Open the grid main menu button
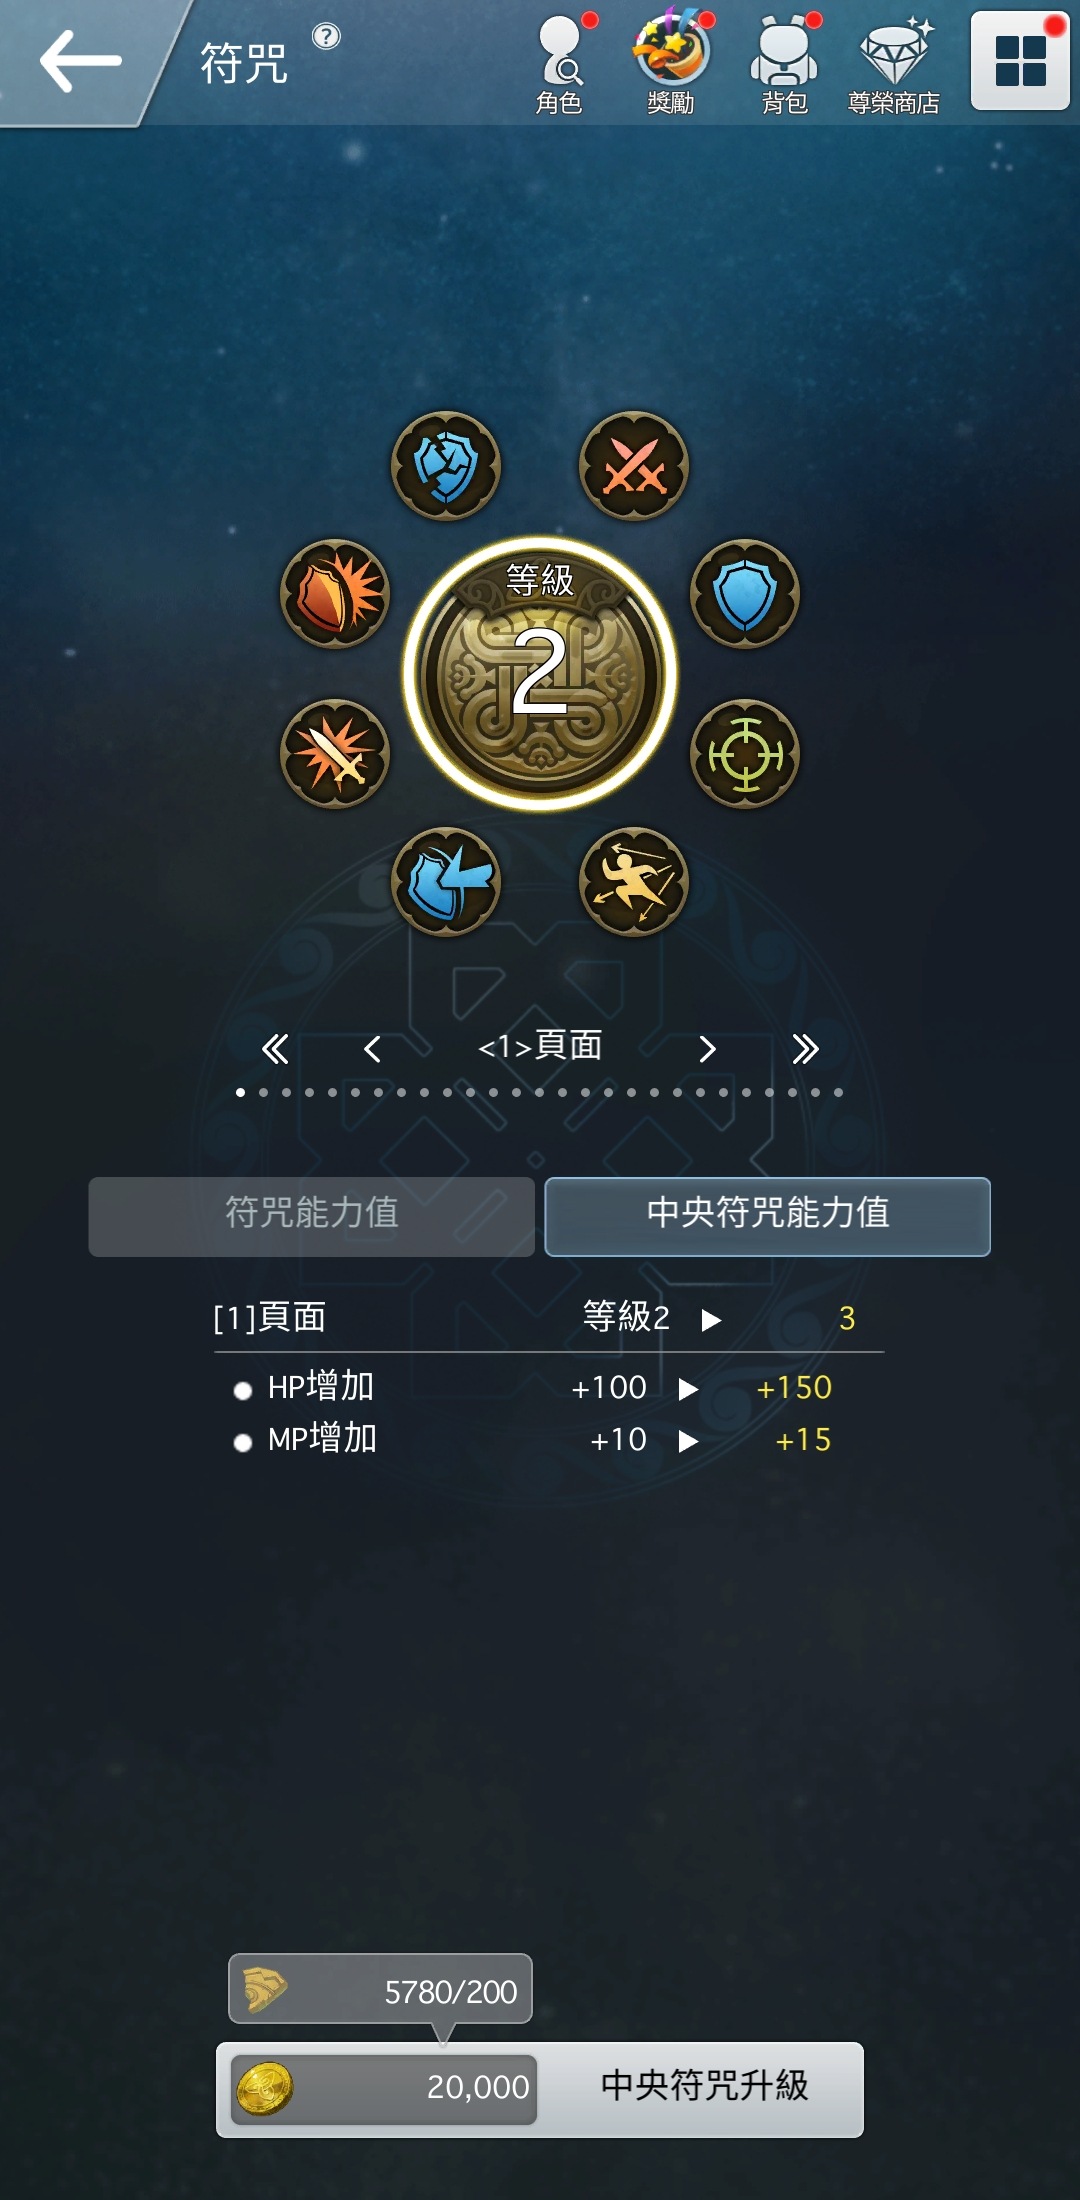This screenshot has width=1080, height=2200. coord(1020,60)
